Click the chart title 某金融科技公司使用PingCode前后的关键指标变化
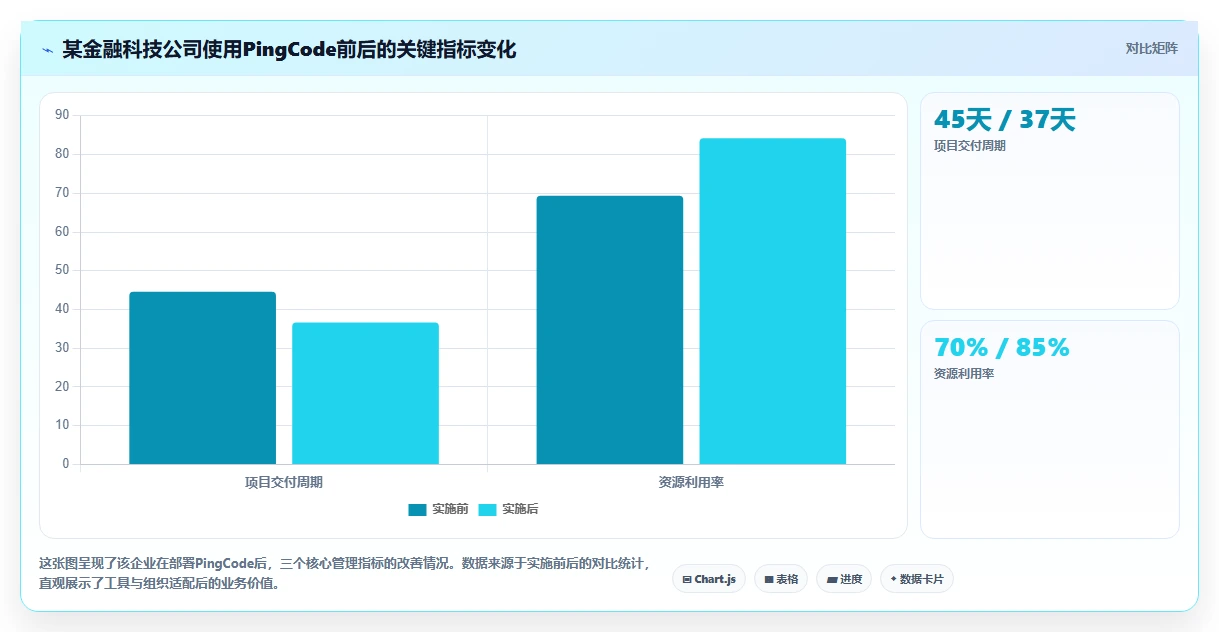 (289, 49)
